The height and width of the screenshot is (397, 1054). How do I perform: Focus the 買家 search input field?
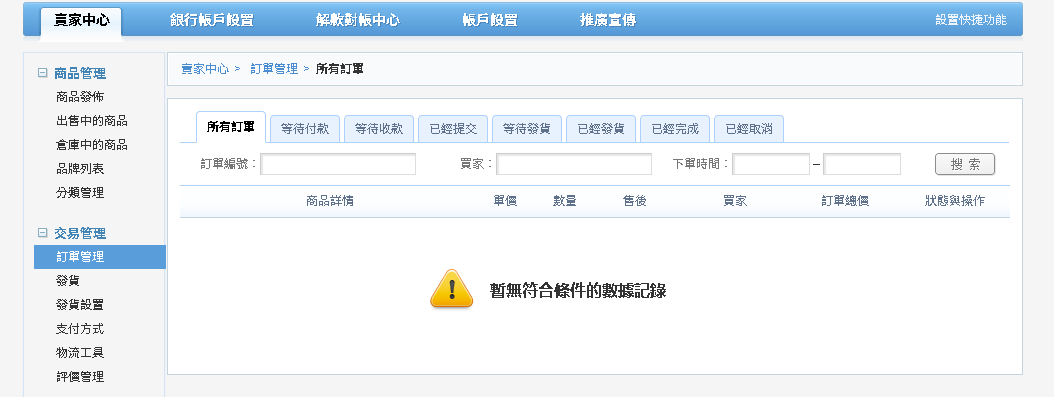coord(574,164)
